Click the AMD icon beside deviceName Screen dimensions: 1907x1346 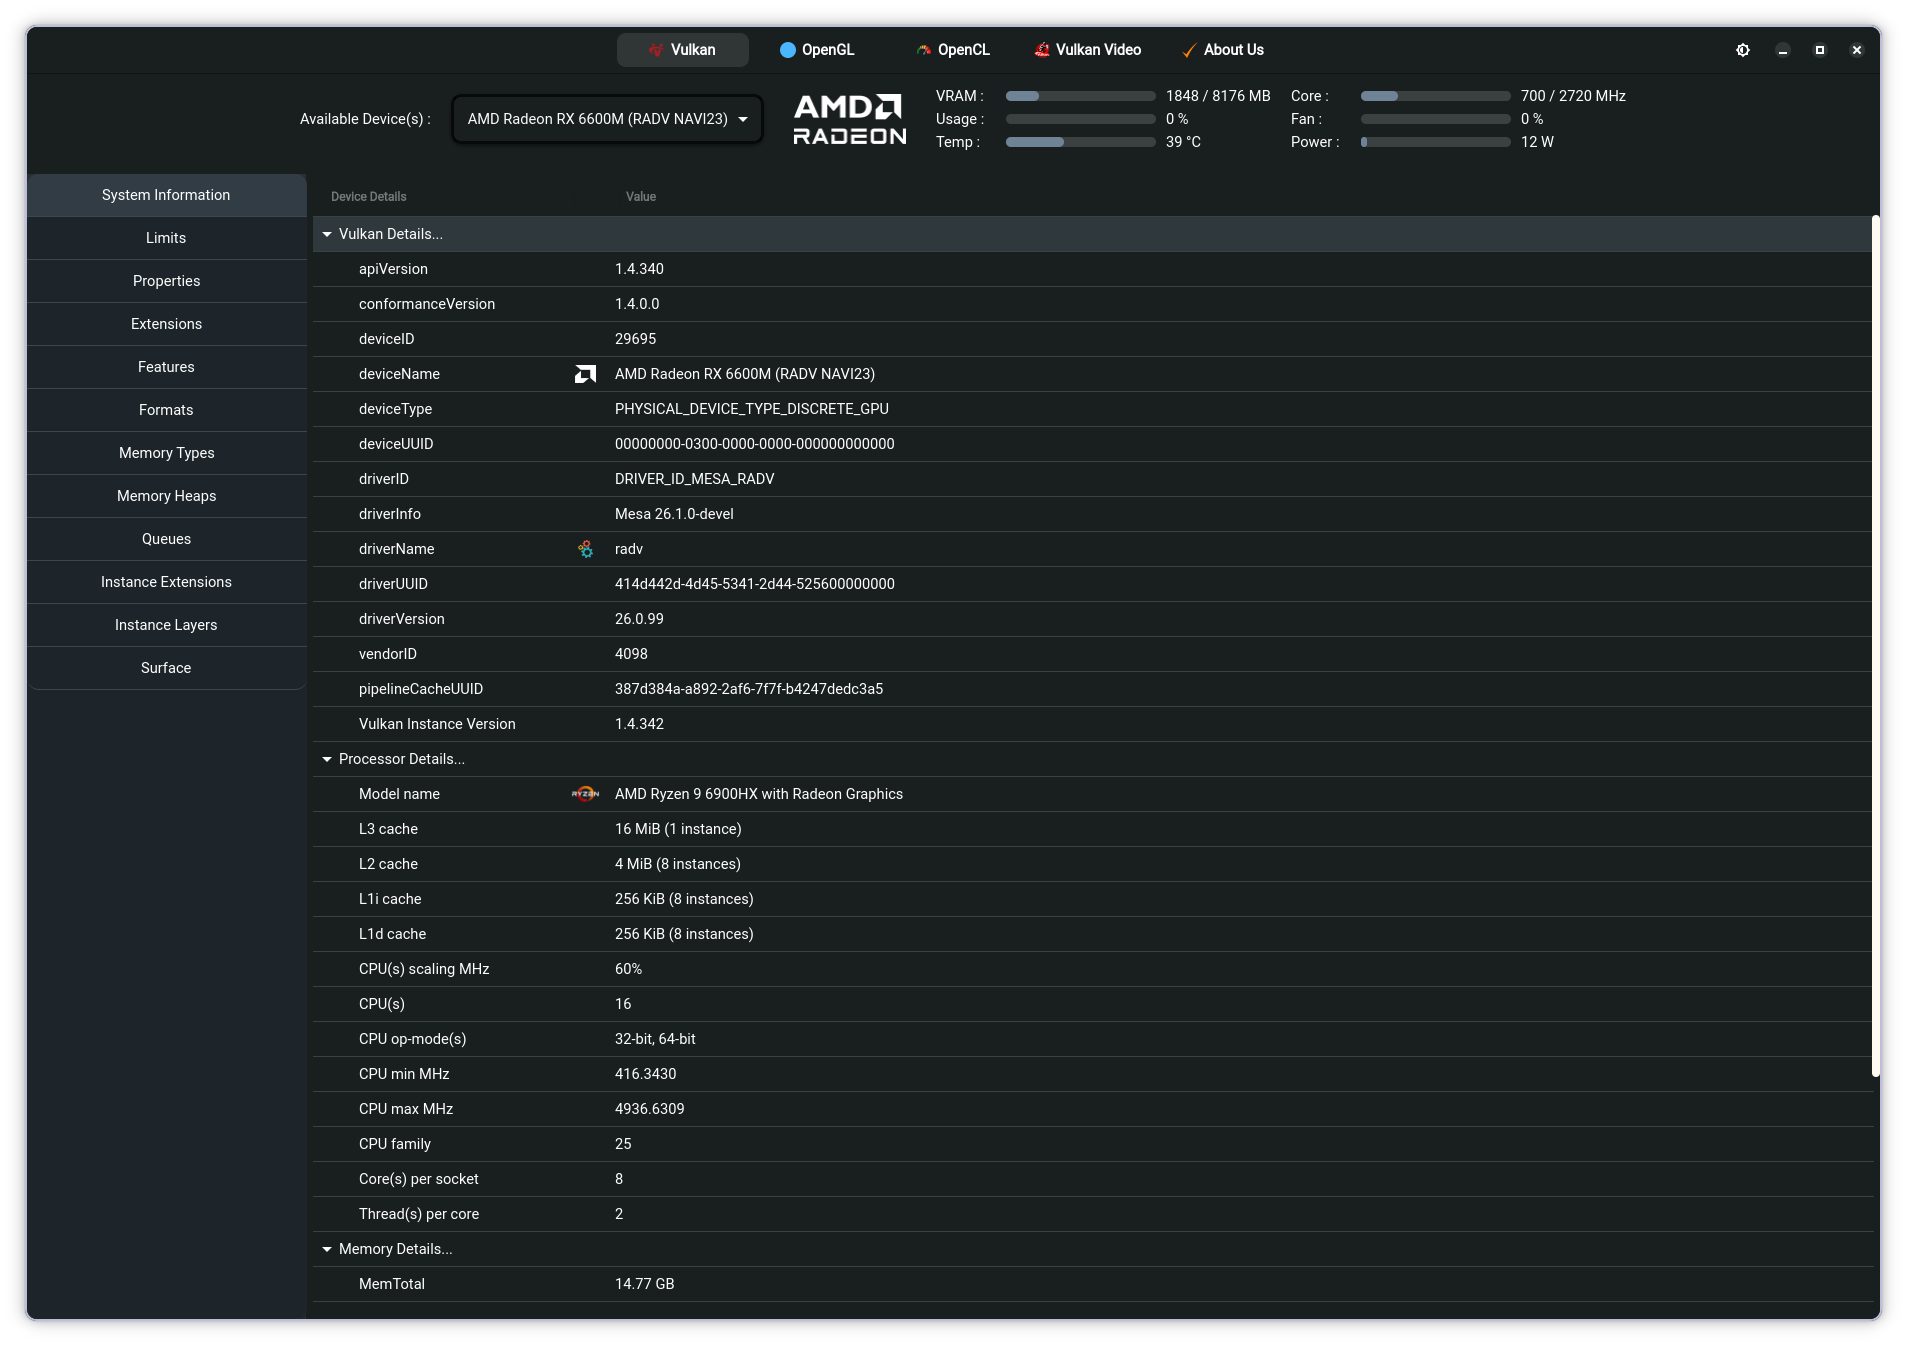[585, 374]
